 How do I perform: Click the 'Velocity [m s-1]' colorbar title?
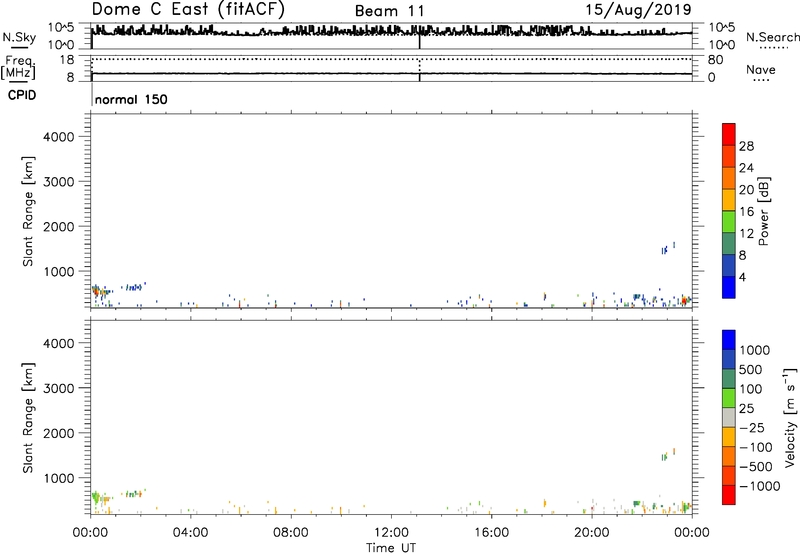pos(790,417)
